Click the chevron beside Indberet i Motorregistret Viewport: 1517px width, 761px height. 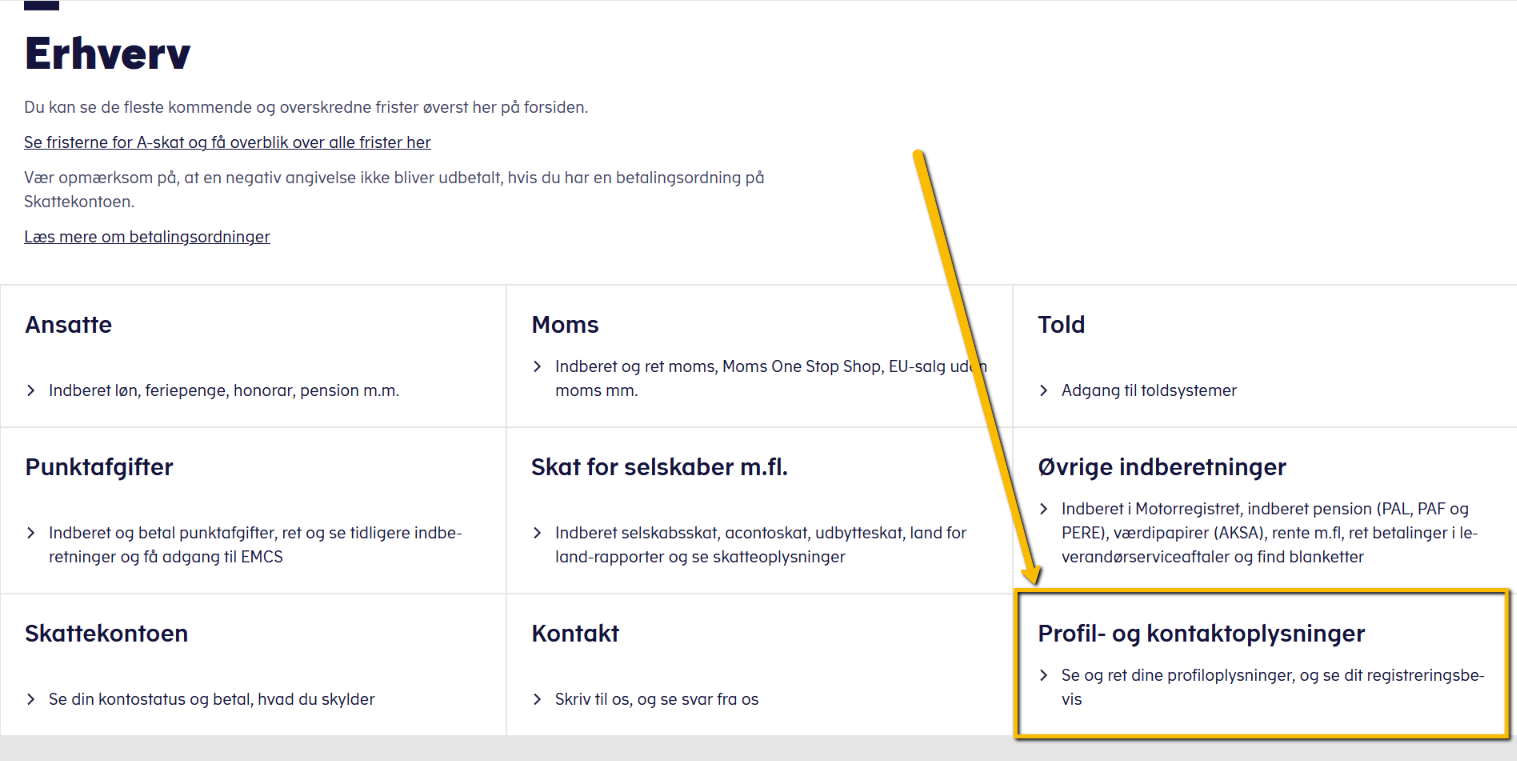(1043, 509)
